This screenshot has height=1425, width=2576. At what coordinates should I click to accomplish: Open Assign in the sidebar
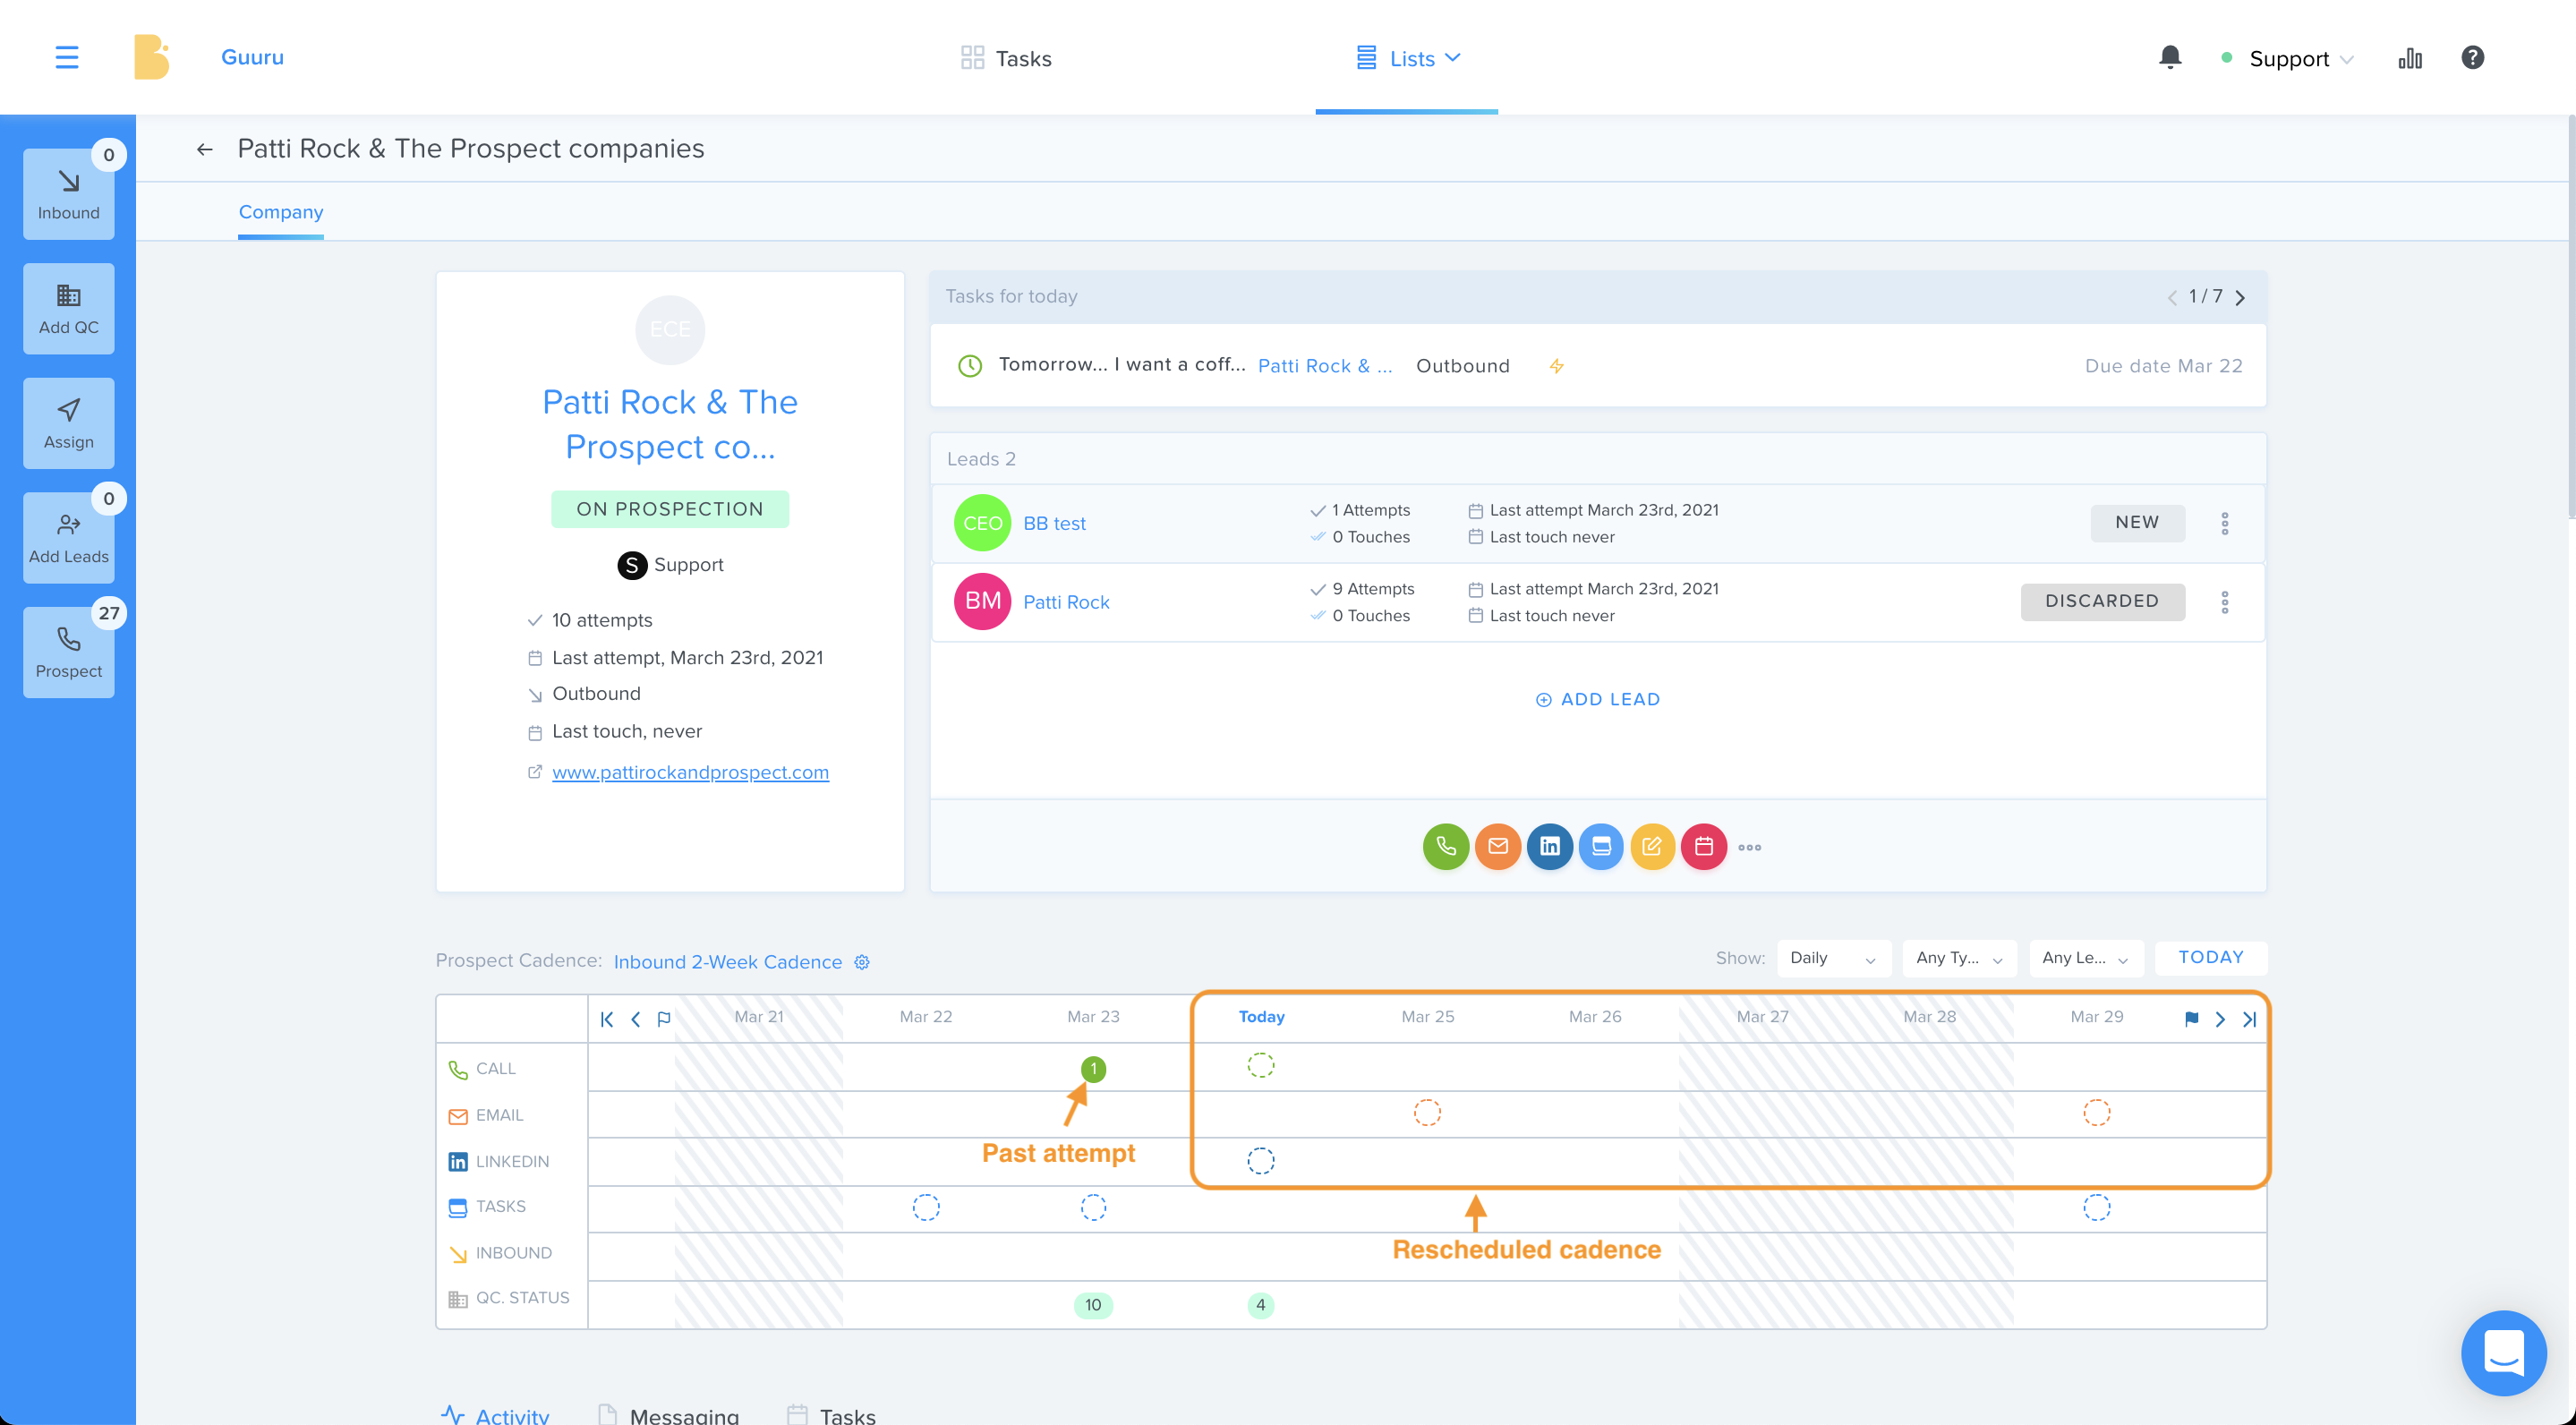click(68, 423)
